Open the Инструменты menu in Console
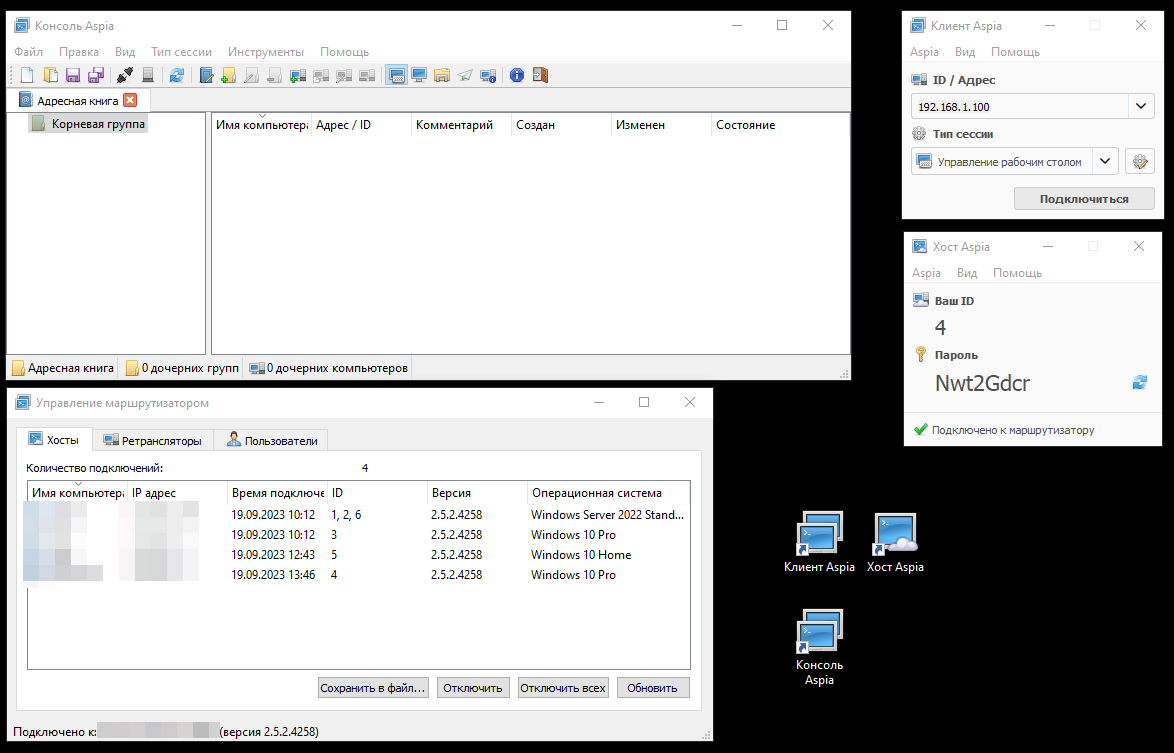This screenshot has width=1174, height=753. (x=265, y=51)
